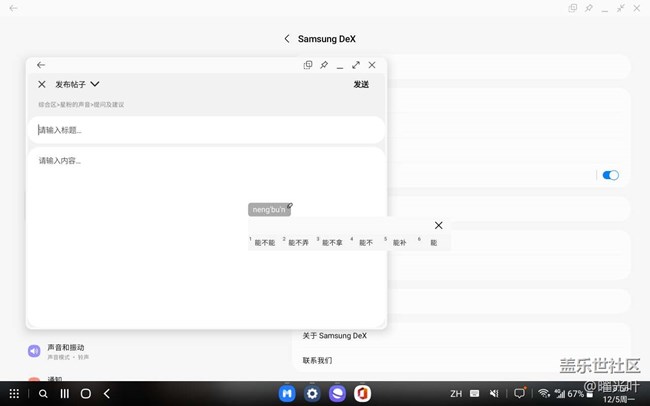
Task: Open the Settings gear app in the taskbar
Action: click(312, 394)
